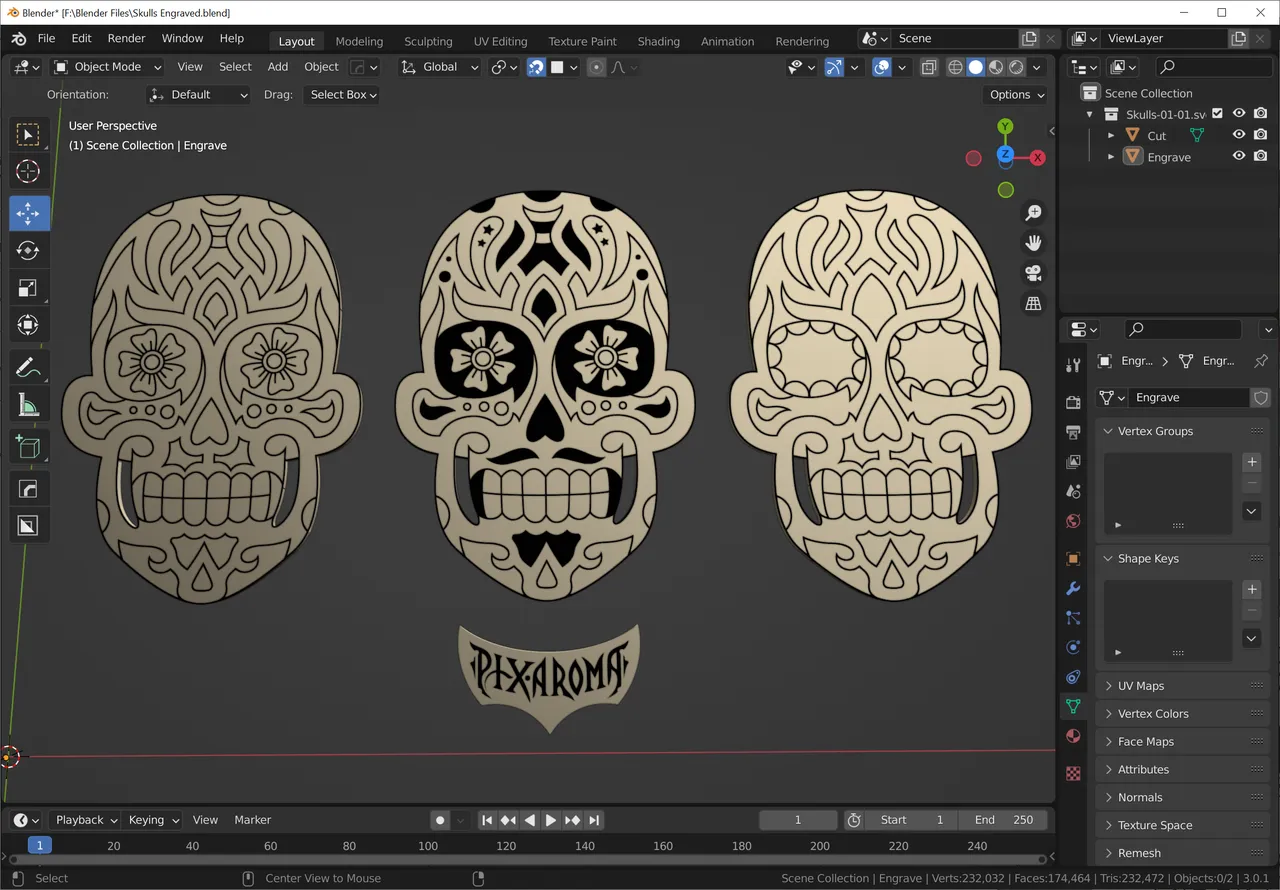Disable Engrave object in renders
The height and width of the screenshot is (890, 1280).
(x=1260, y=156)
